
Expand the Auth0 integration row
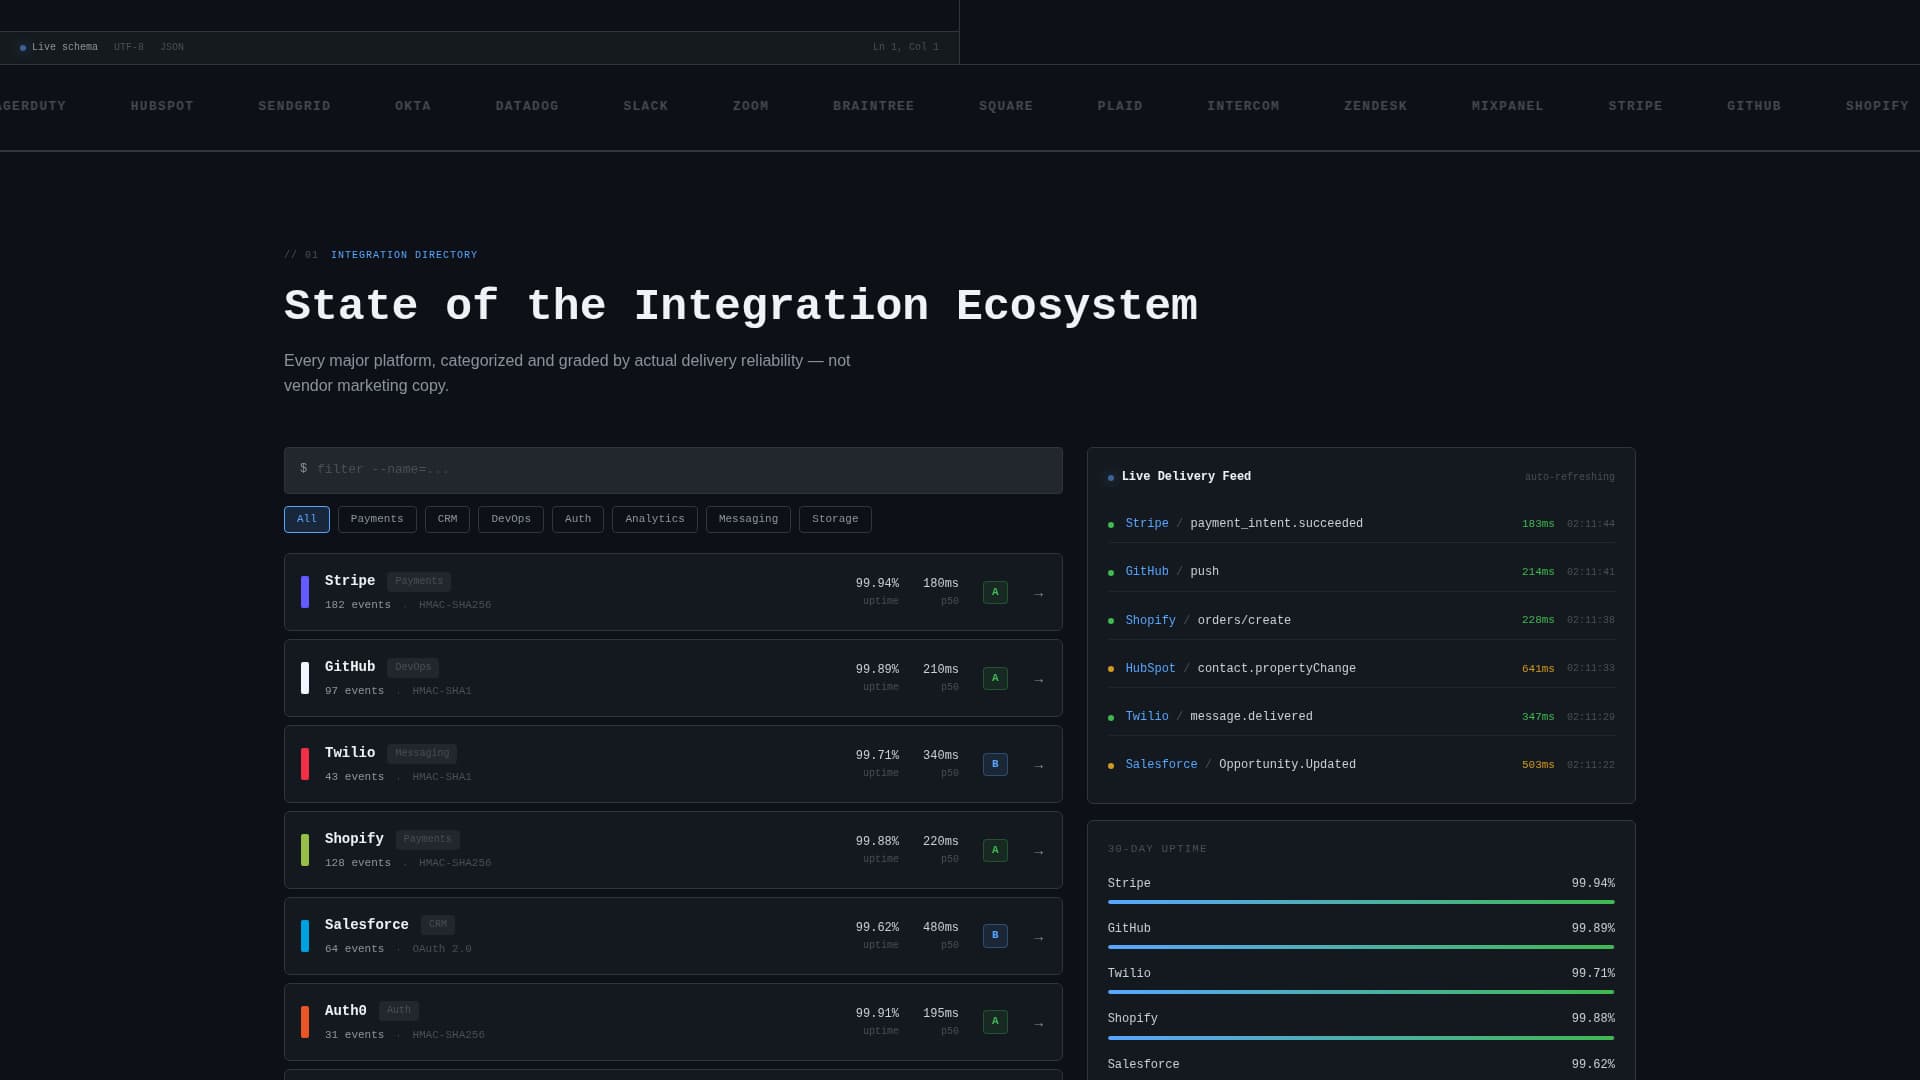[x=672, y=1022]
